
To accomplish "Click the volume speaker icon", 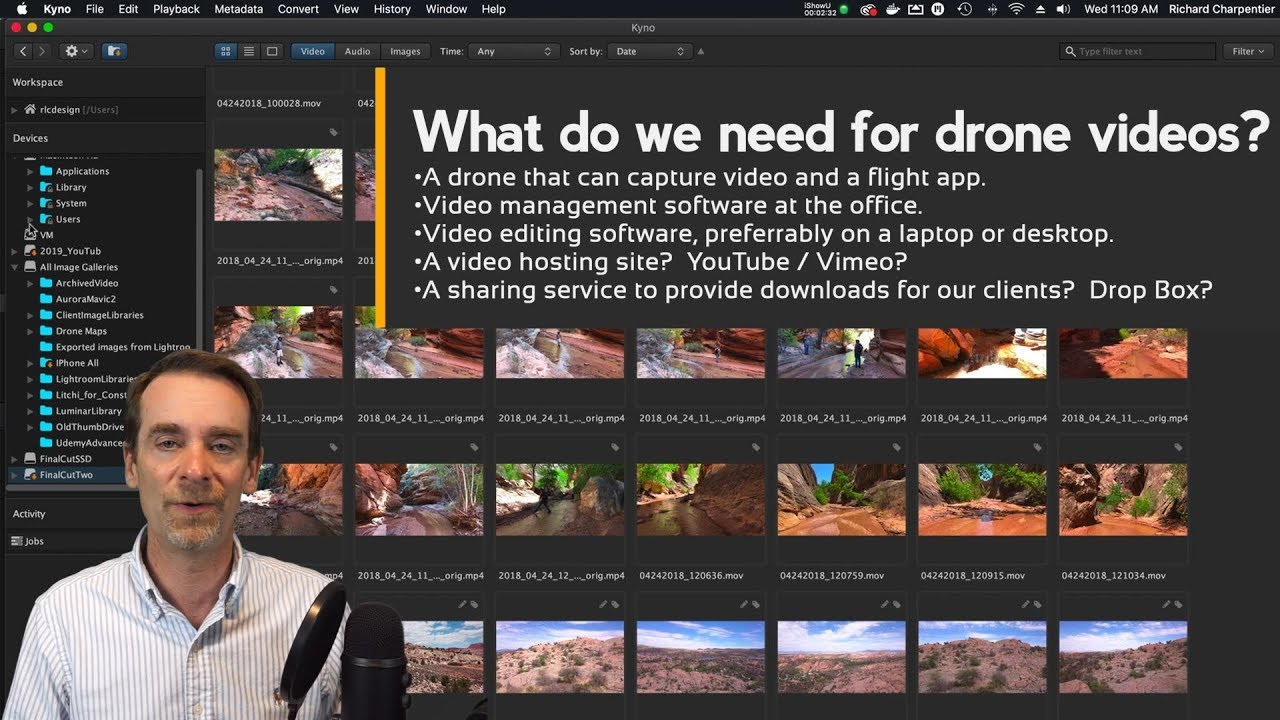I will pyautogui.click(x=1064, y=9).
